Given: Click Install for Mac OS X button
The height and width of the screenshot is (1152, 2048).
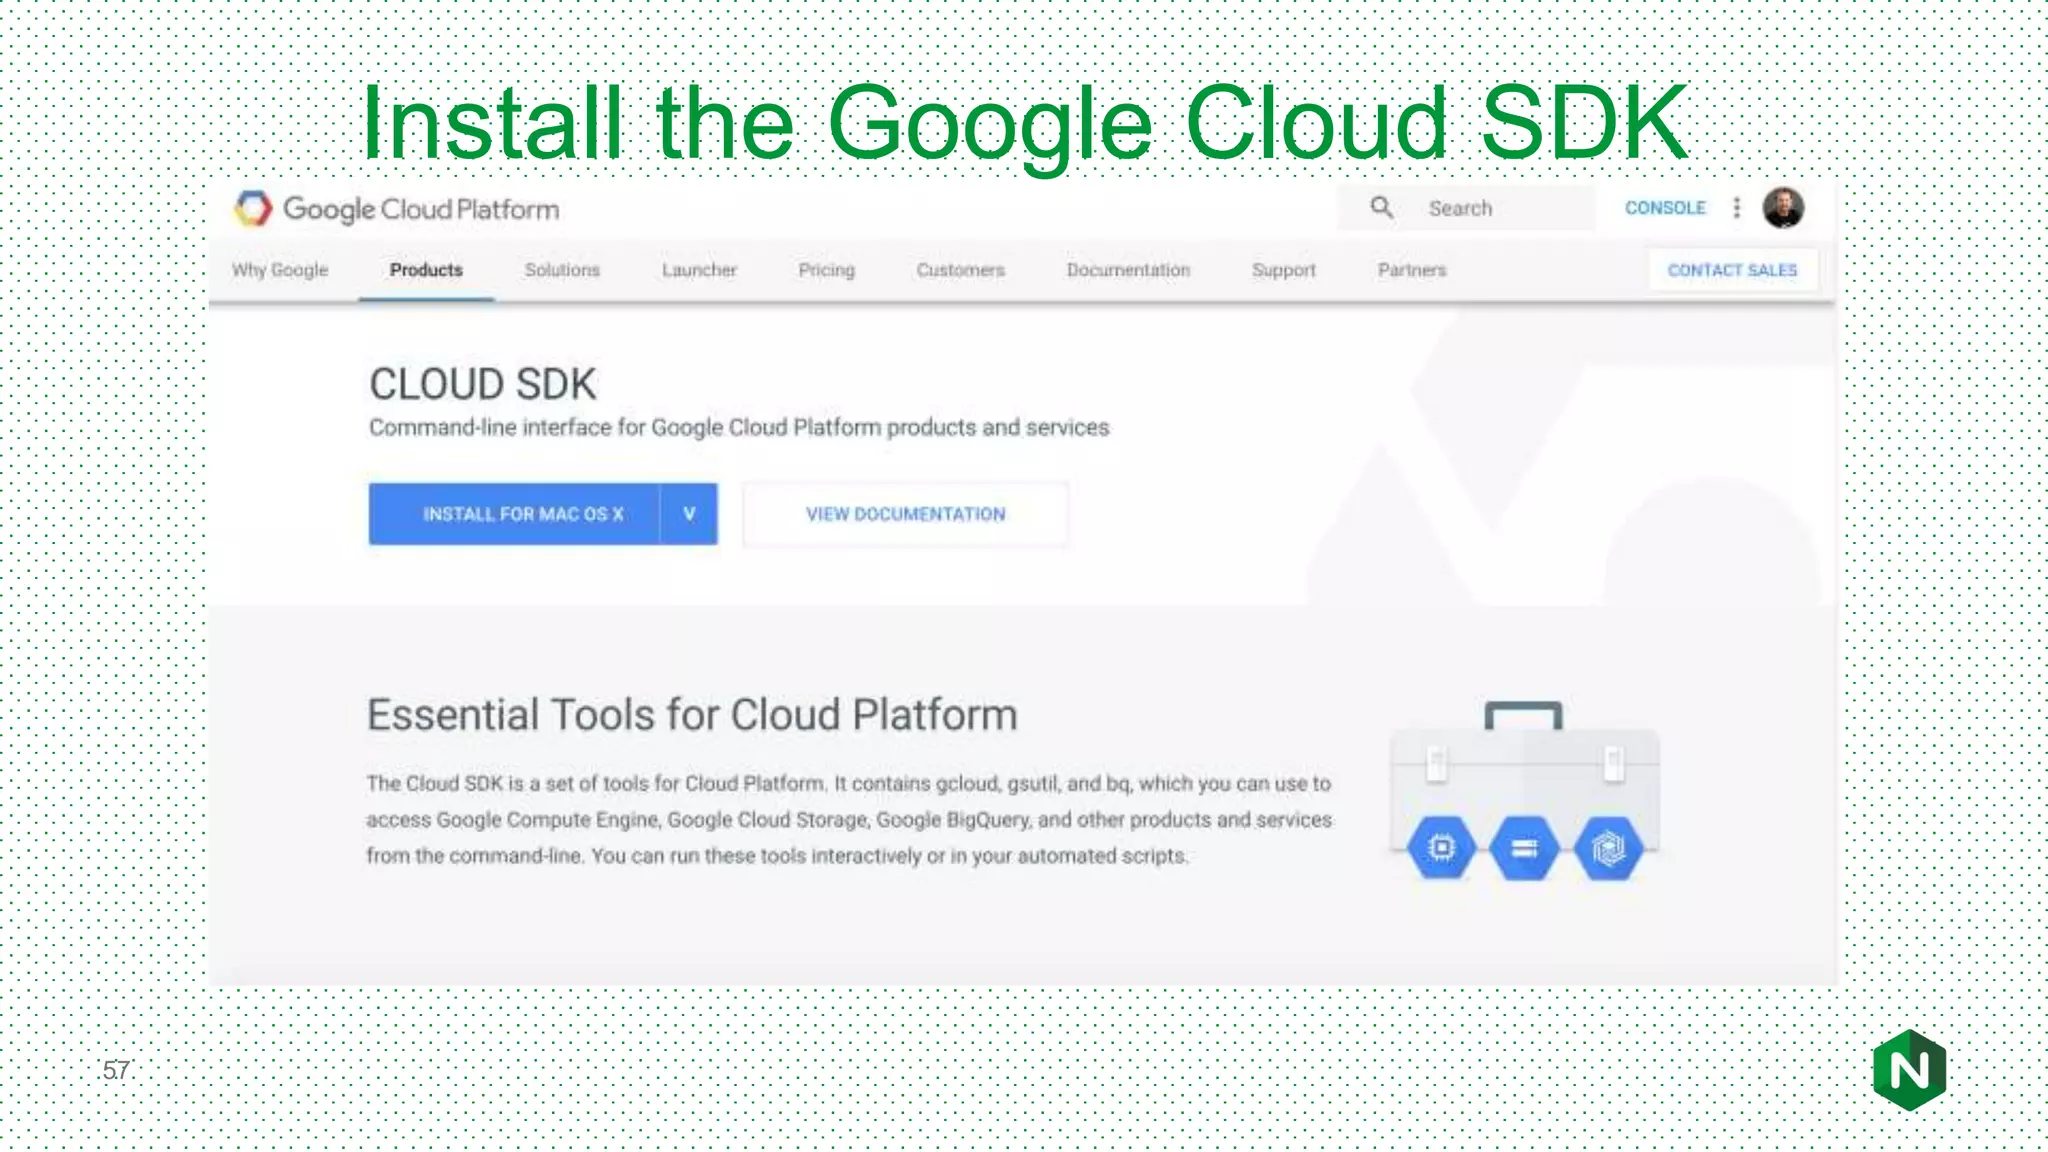Looking at the screenshot, I should [514, 514].
